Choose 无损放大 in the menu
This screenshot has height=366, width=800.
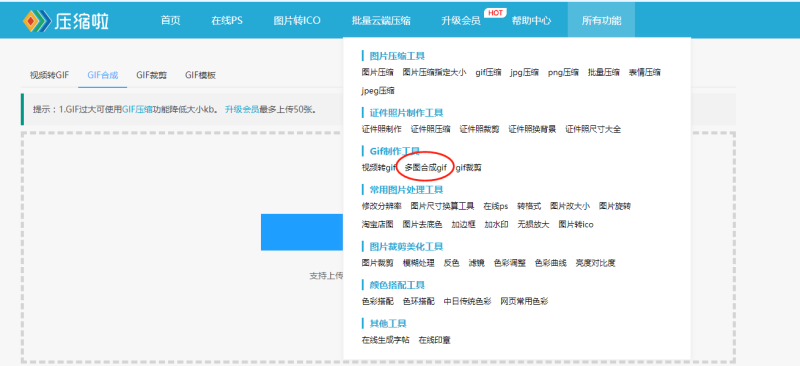pyautogui.click(x=533, y=224)
